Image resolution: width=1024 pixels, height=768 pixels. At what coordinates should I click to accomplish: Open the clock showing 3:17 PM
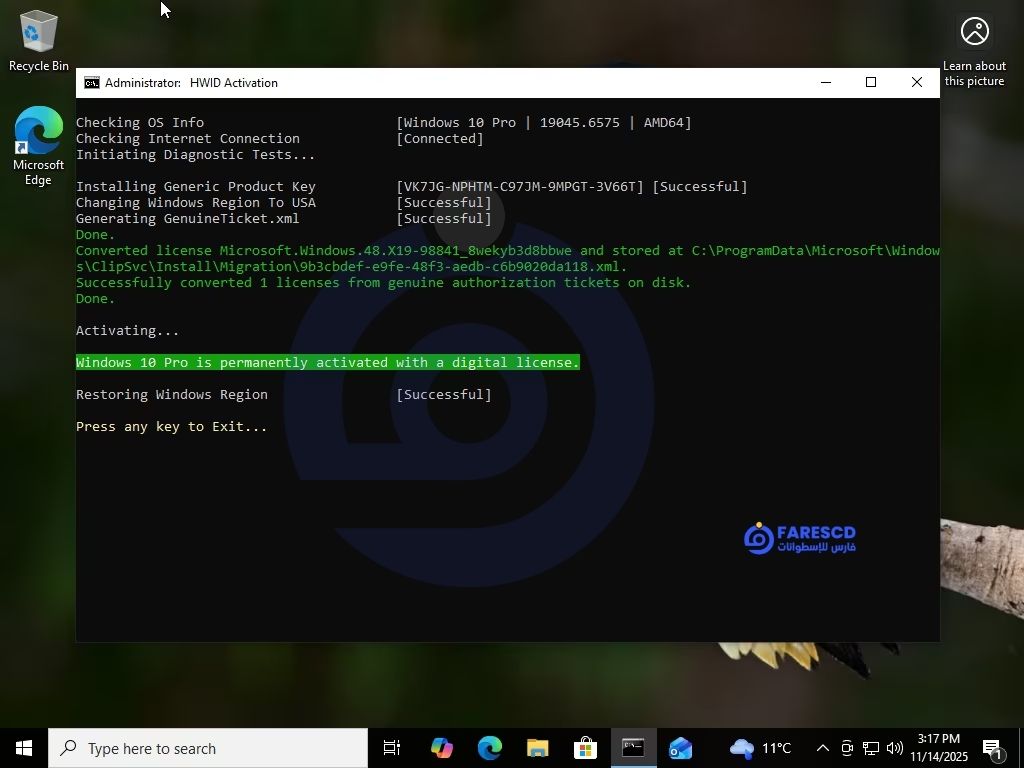pyautogui.click(x=938, y=748)
